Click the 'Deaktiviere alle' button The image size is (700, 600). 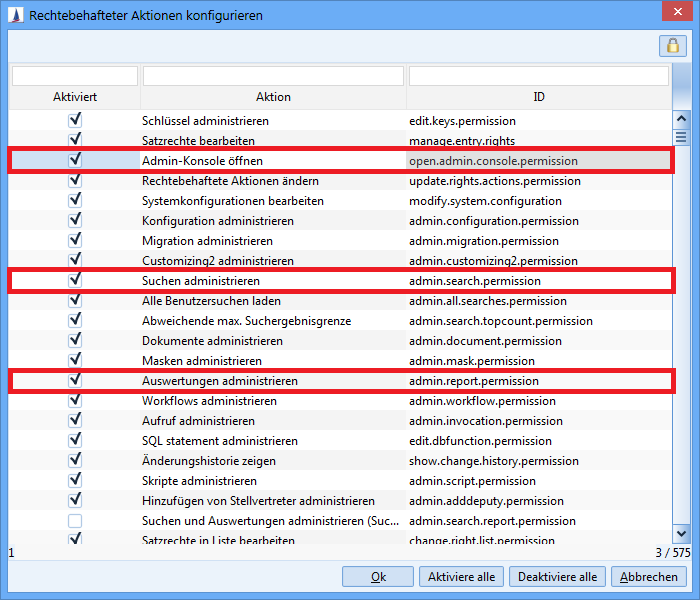tap(557, 577)
